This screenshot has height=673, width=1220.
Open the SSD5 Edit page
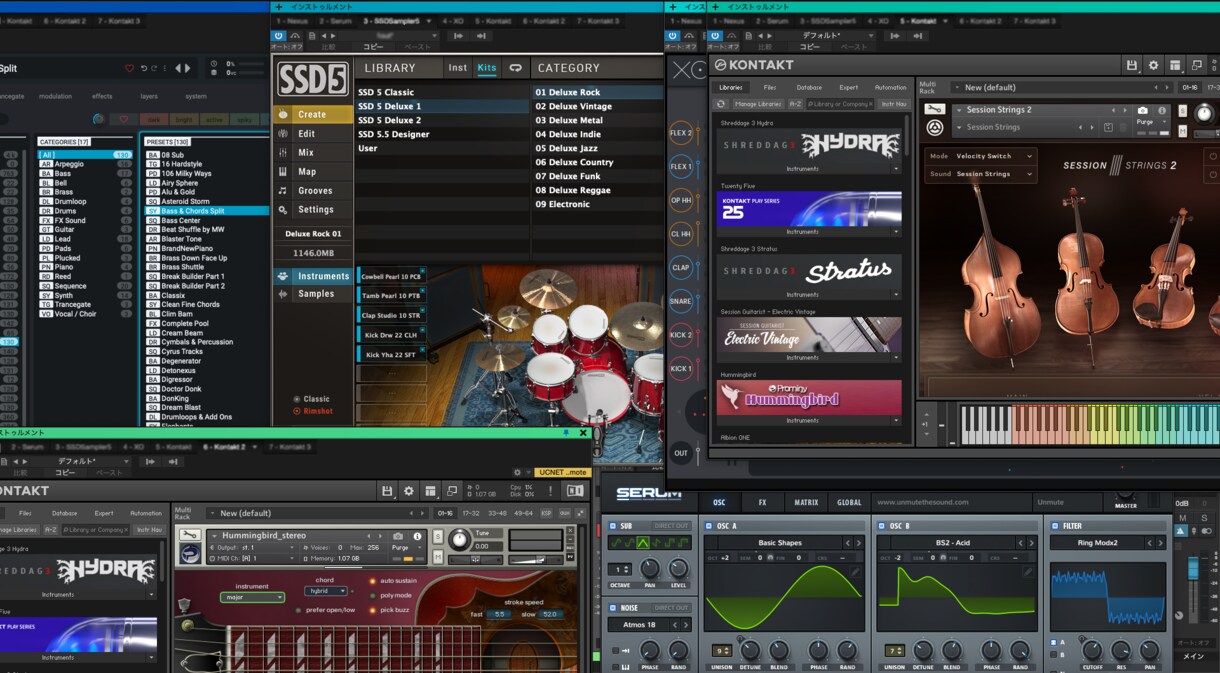pos(313,133)
